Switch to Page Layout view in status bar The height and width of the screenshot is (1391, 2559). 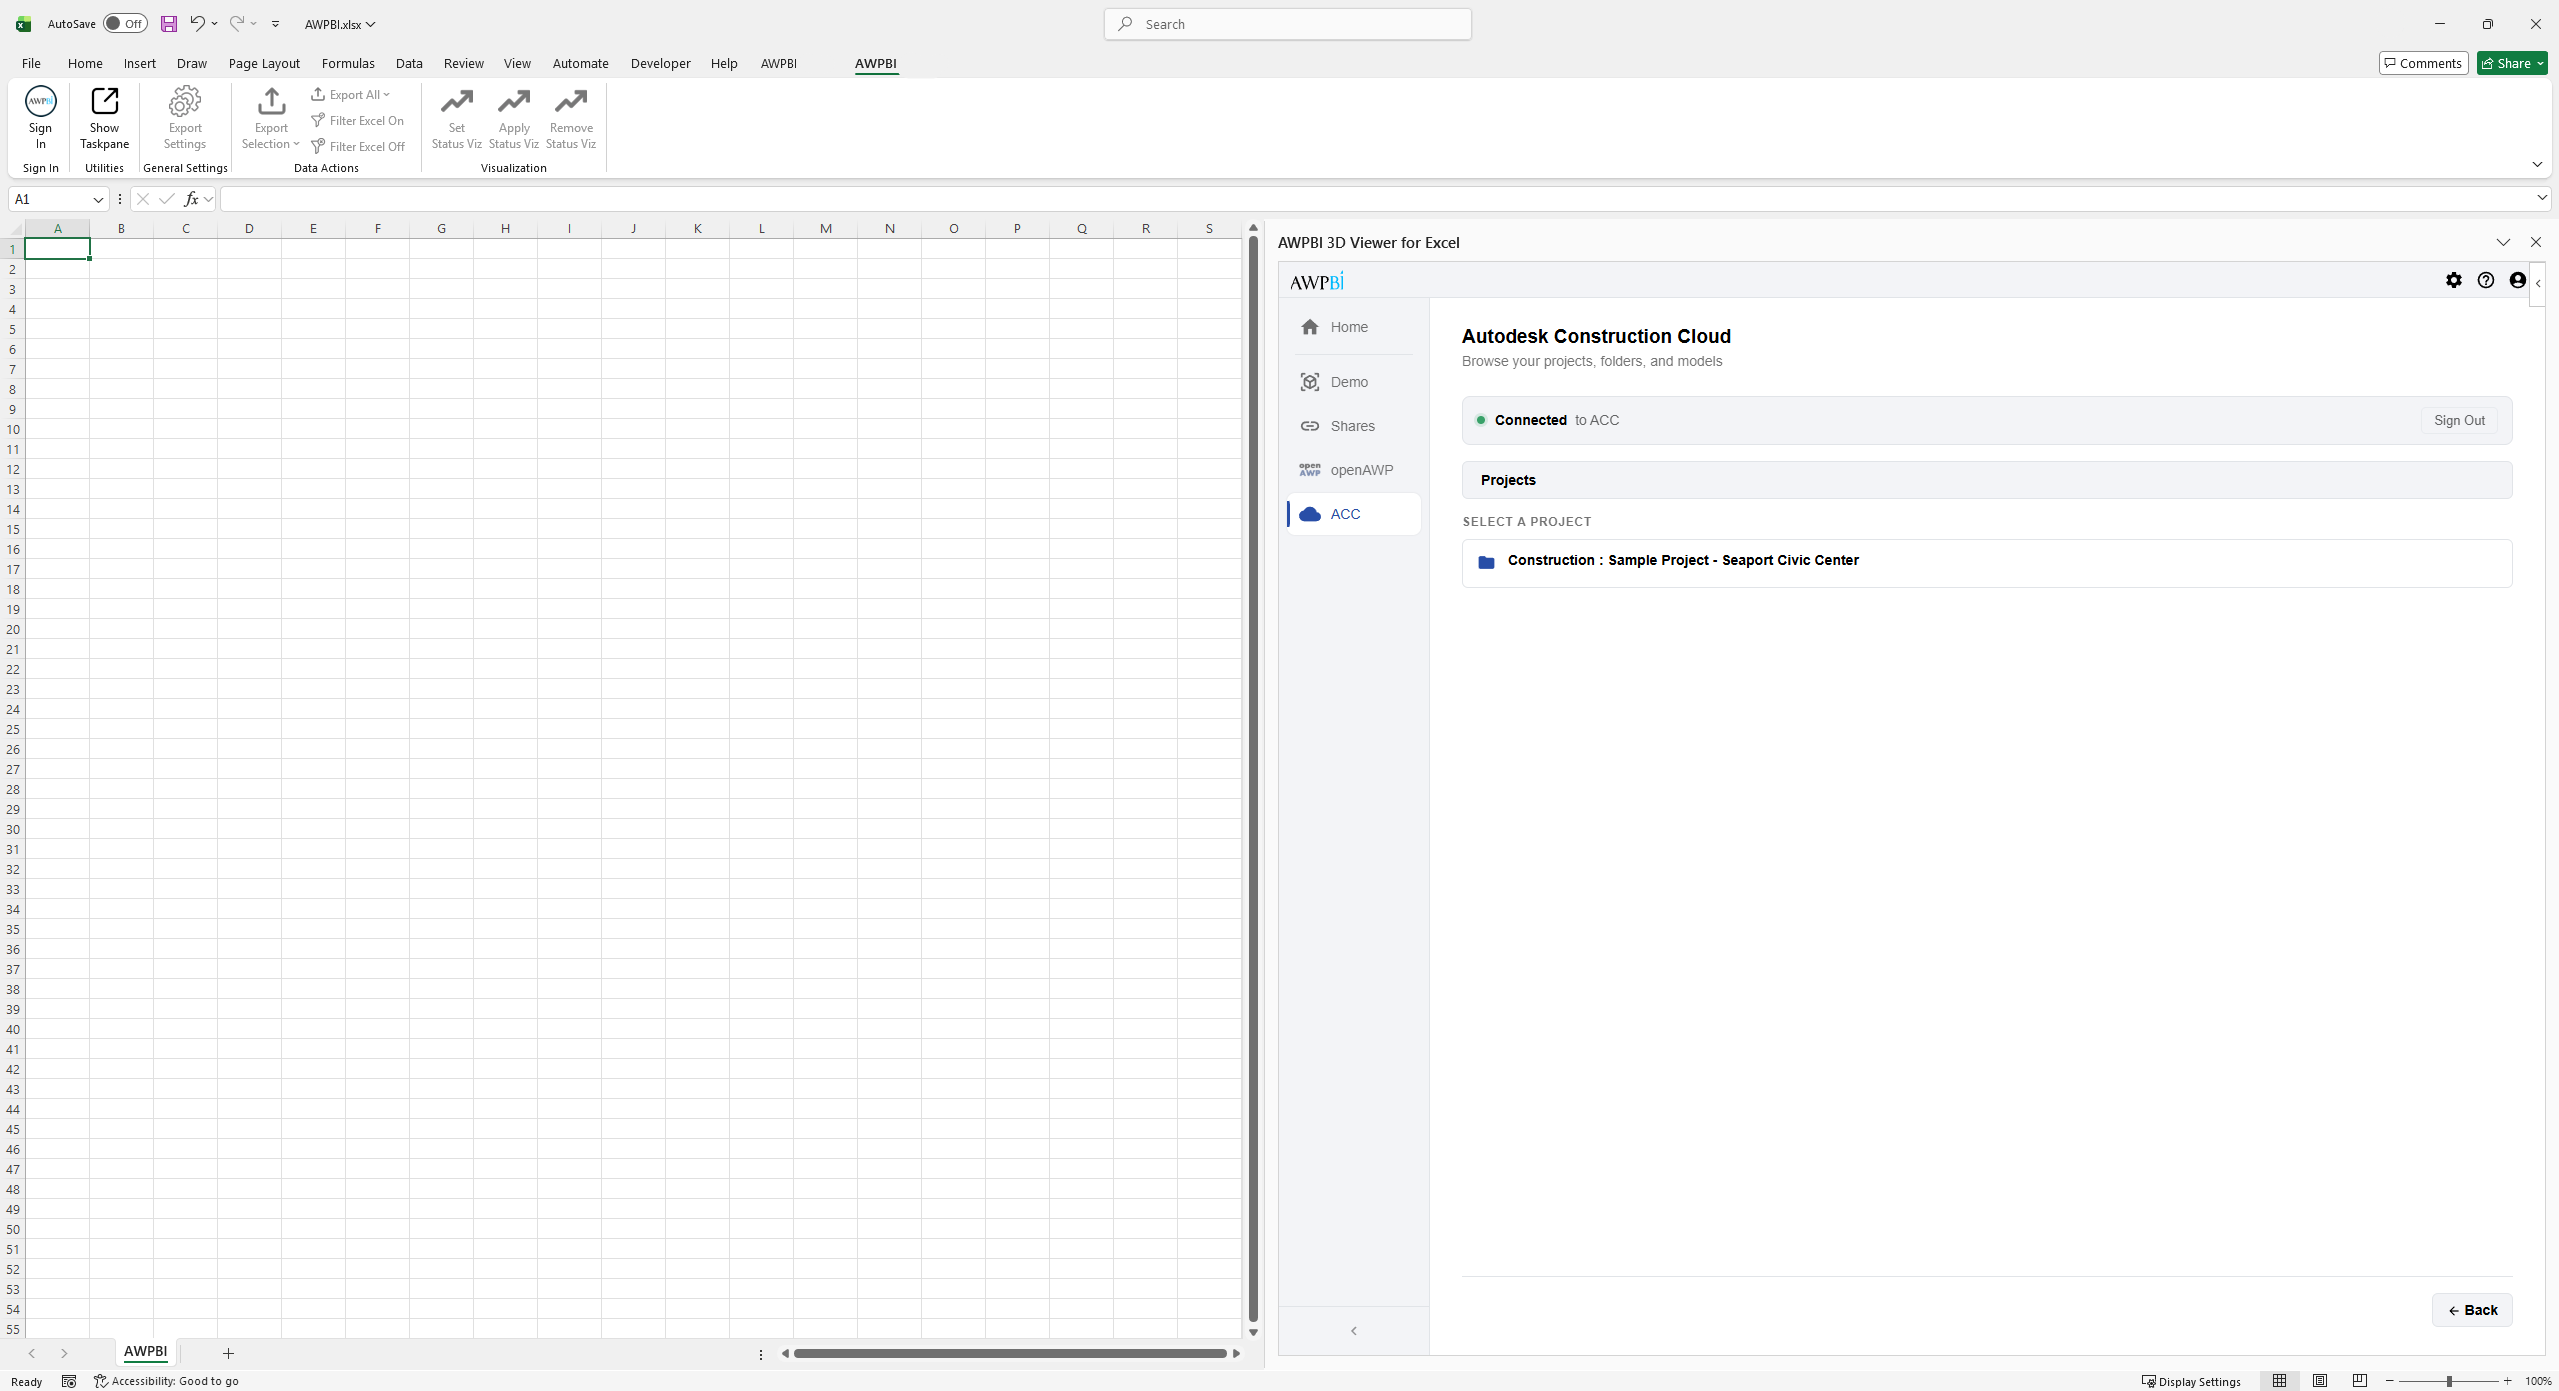pyautogui.click(x=2320, y=1381)
